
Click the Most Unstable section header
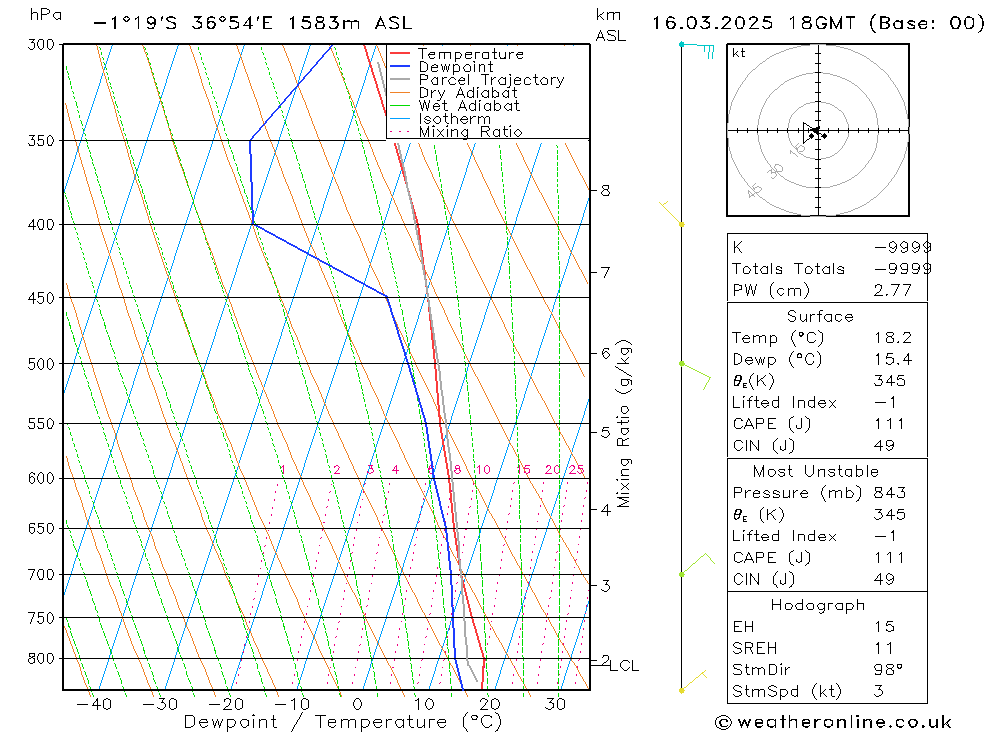816,471
